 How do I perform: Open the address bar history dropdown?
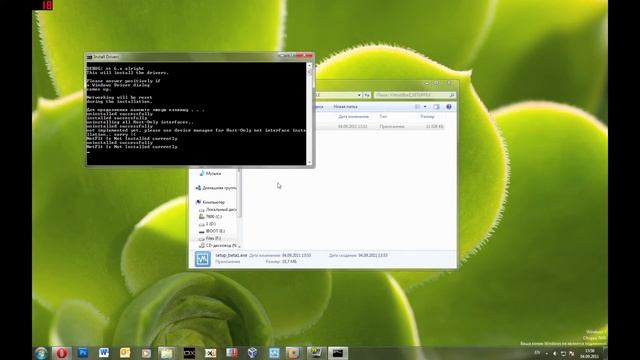[359, 95]
